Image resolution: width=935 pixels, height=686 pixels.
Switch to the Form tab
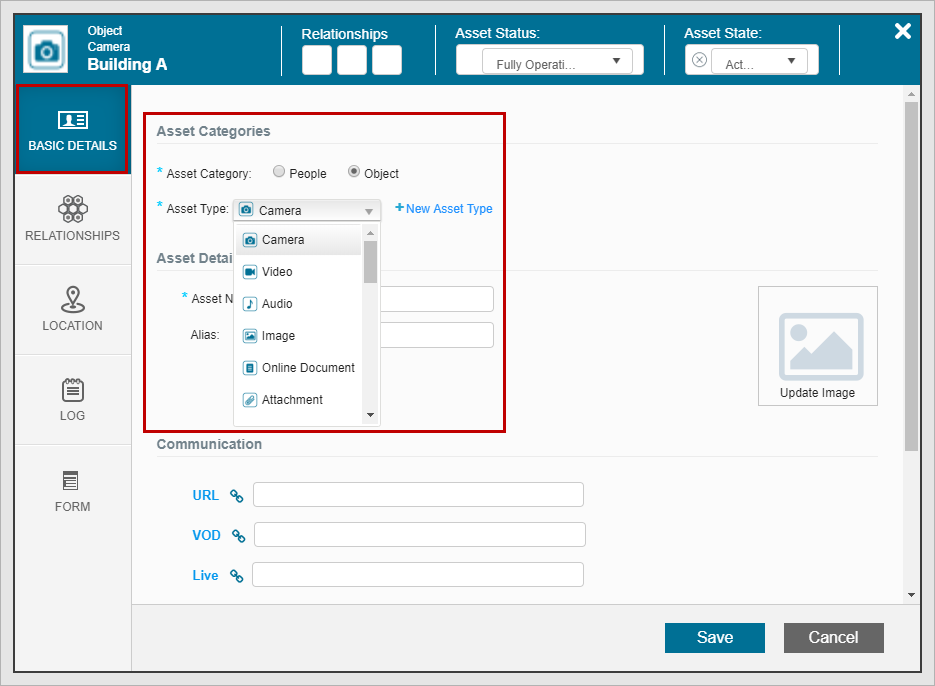pos(72,490)
